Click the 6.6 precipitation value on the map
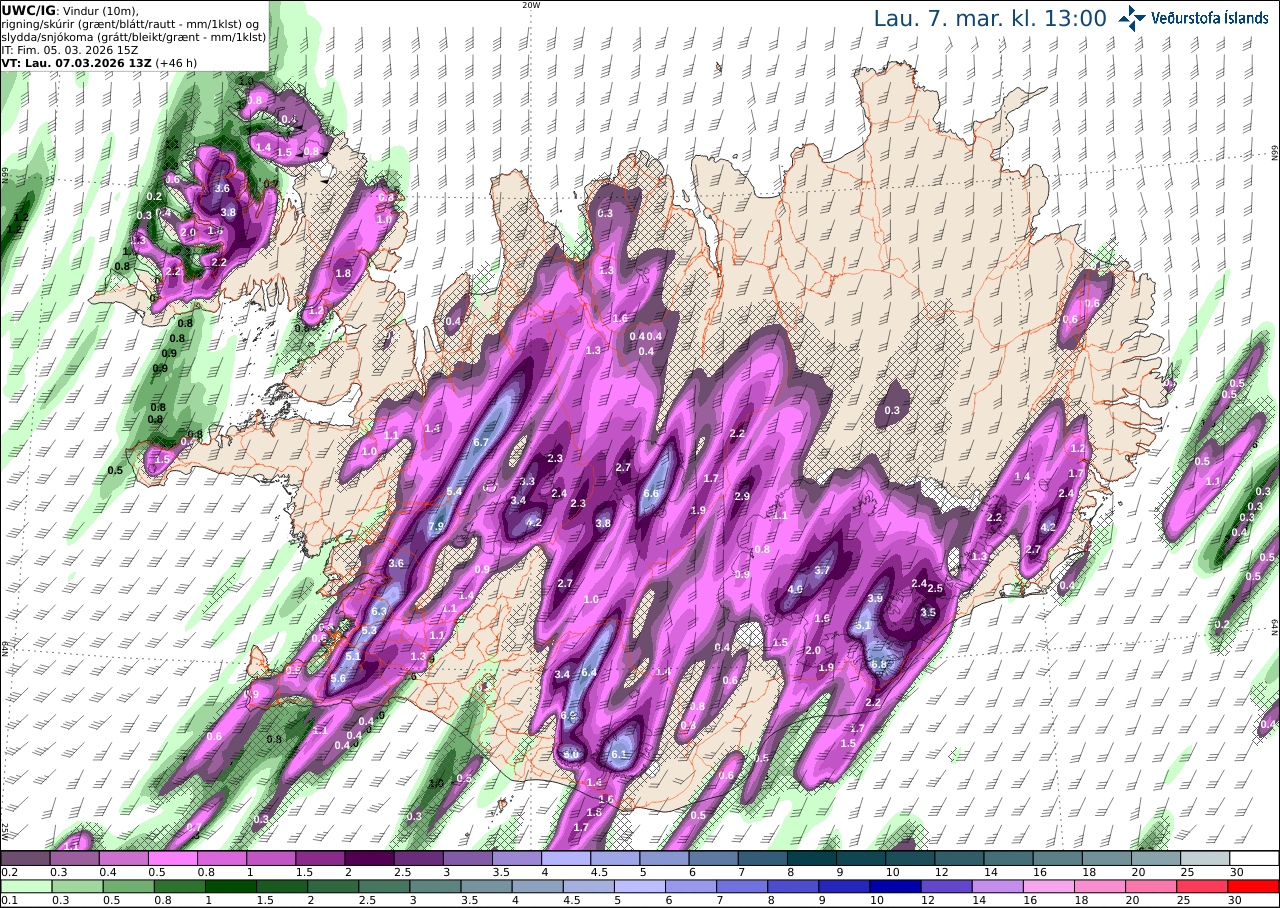 coord(651,494)
